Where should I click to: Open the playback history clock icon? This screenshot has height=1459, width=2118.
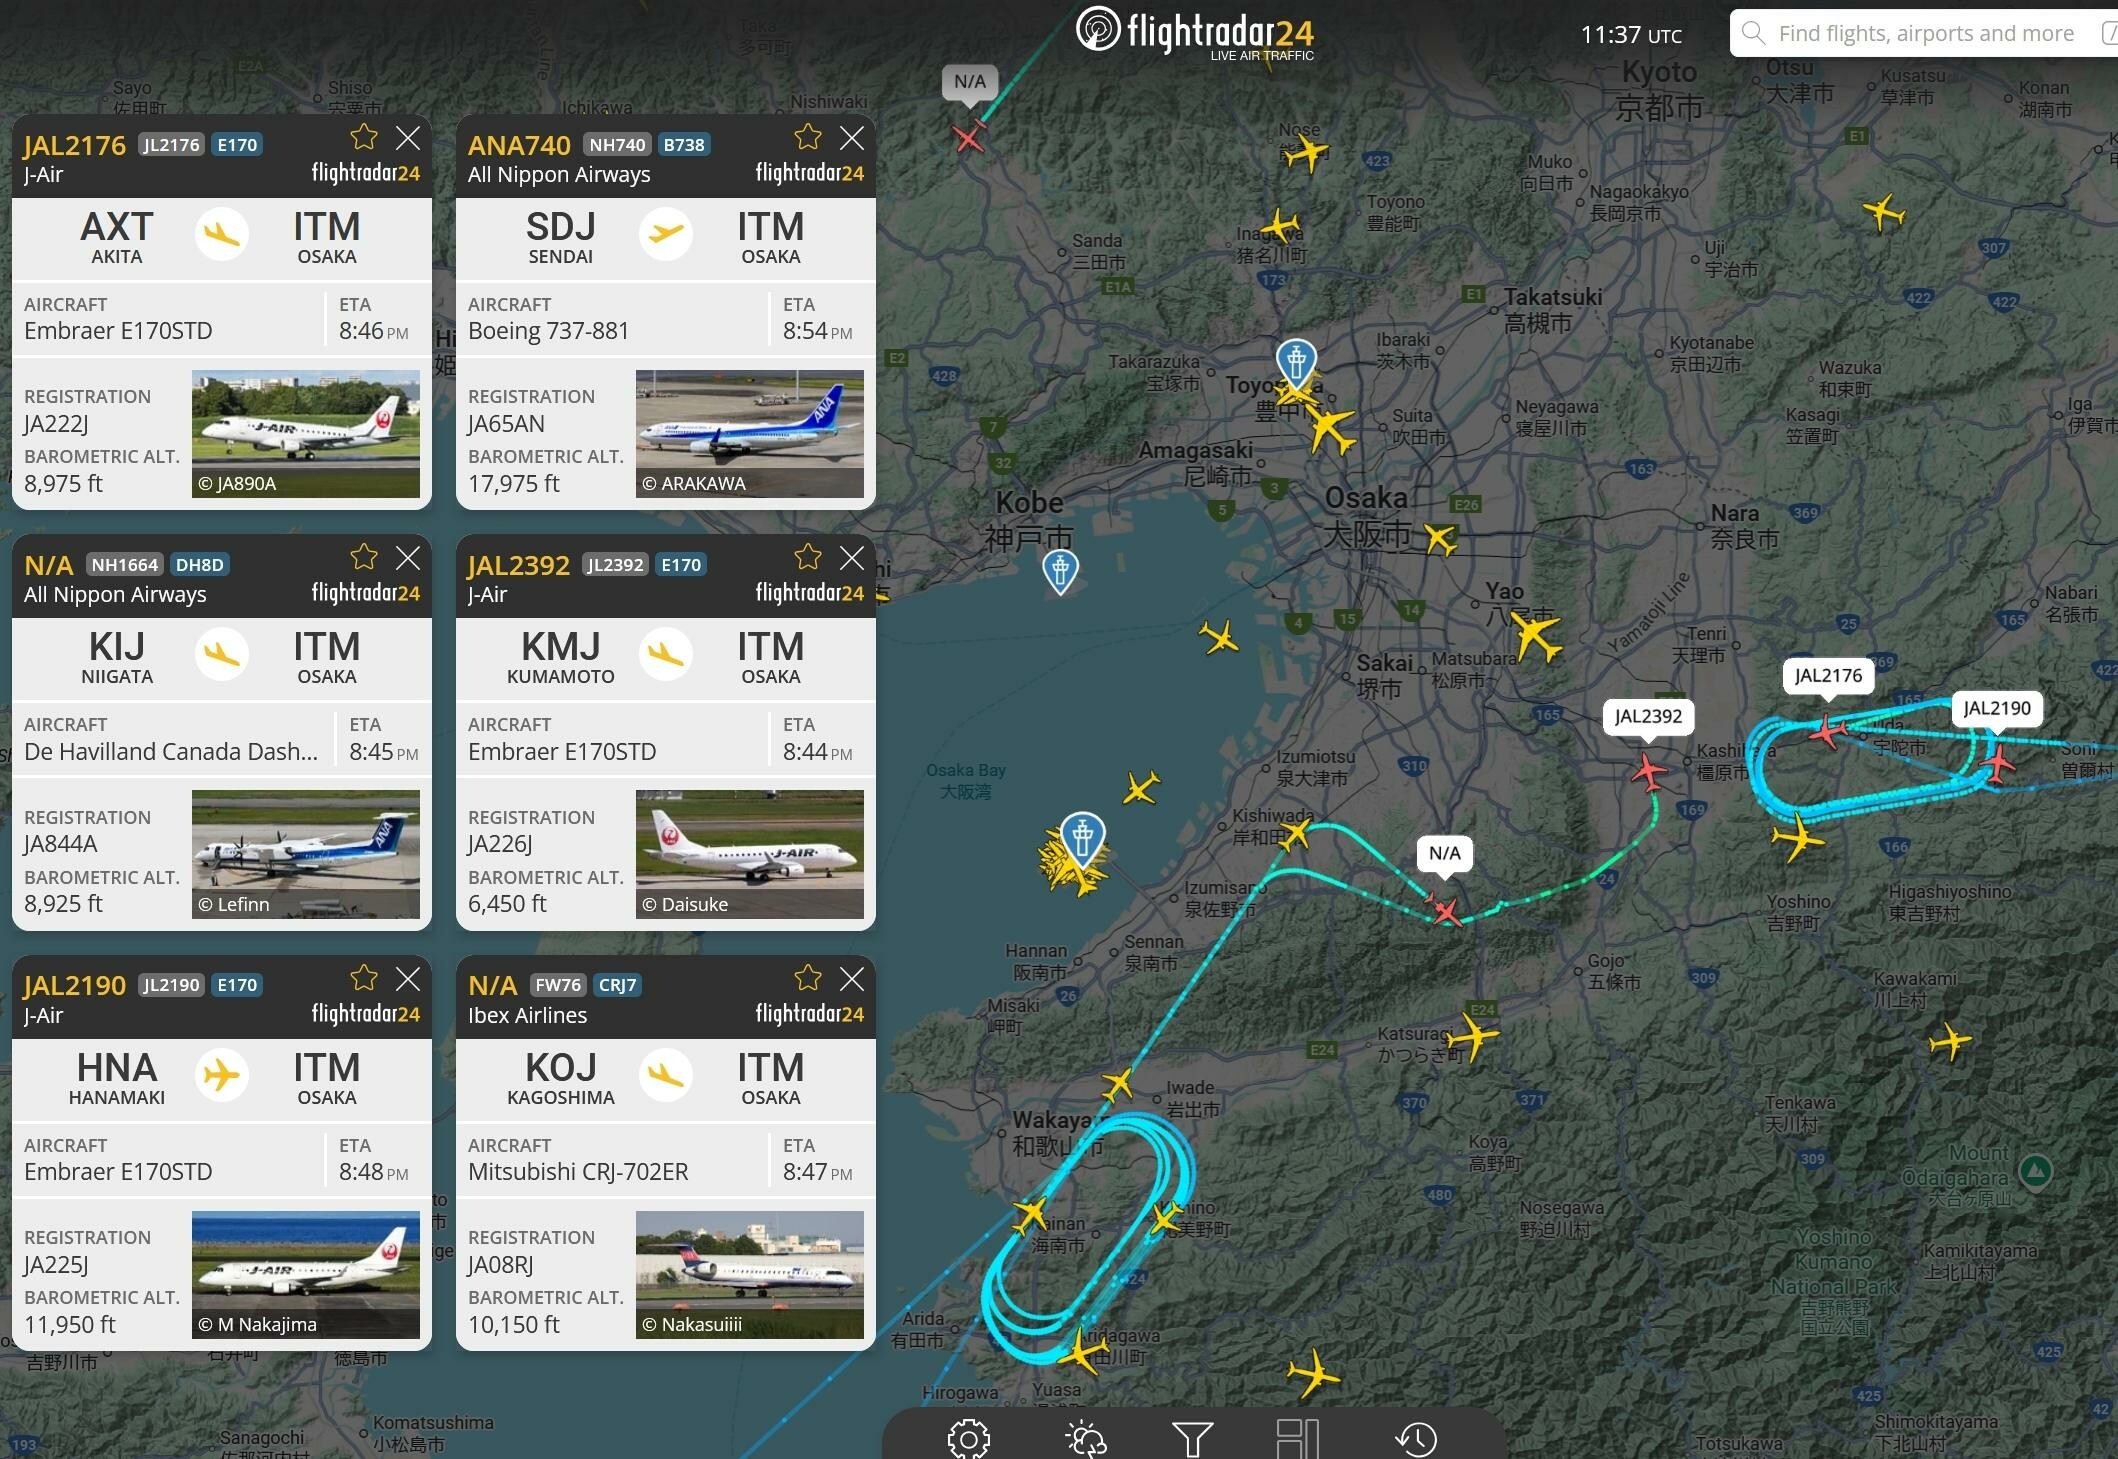(1416, 1439)
